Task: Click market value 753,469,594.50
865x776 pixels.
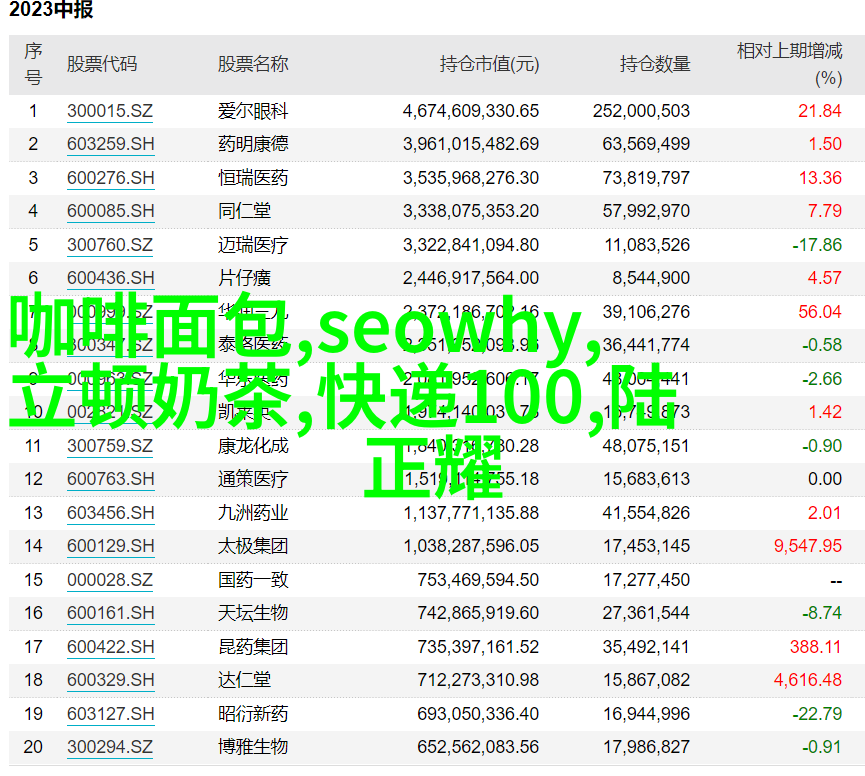Action: tap(478, 580)
